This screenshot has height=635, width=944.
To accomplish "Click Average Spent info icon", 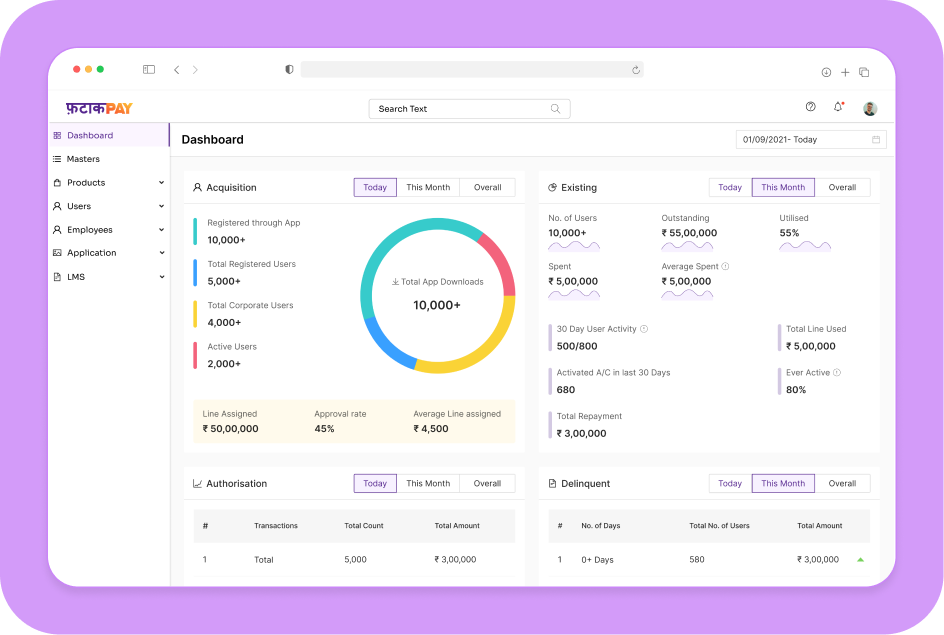I will tap(725, 266).
